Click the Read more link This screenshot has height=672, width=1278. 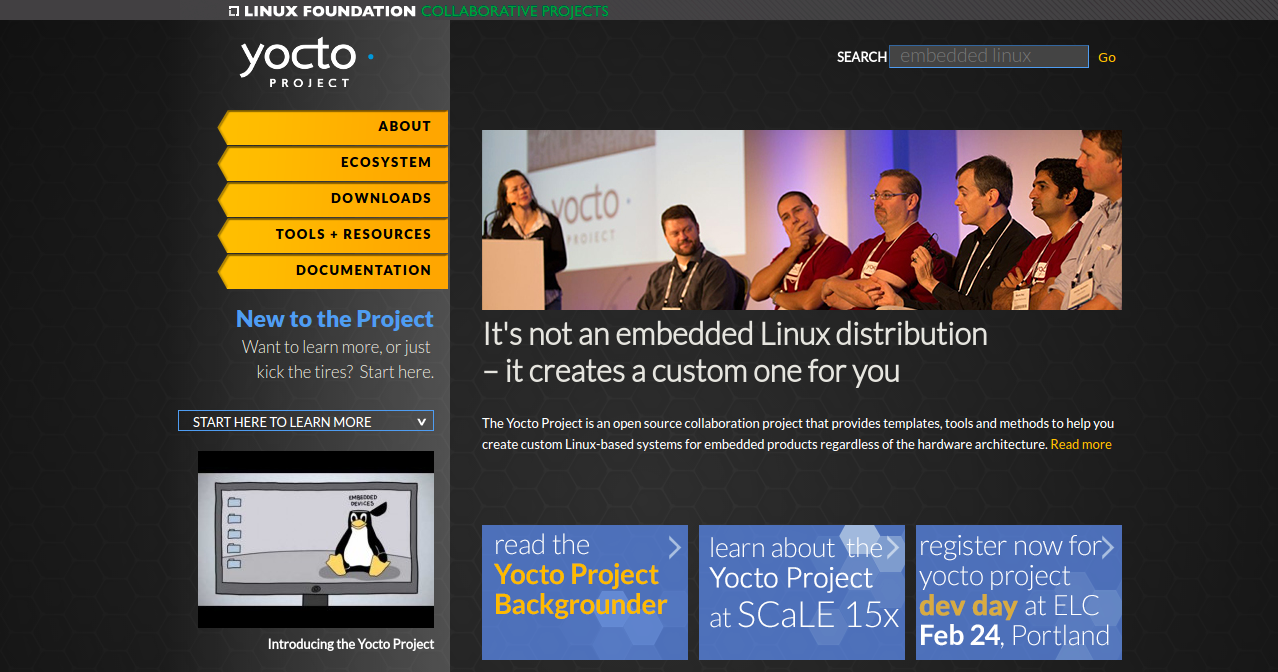coord(1081,444)
